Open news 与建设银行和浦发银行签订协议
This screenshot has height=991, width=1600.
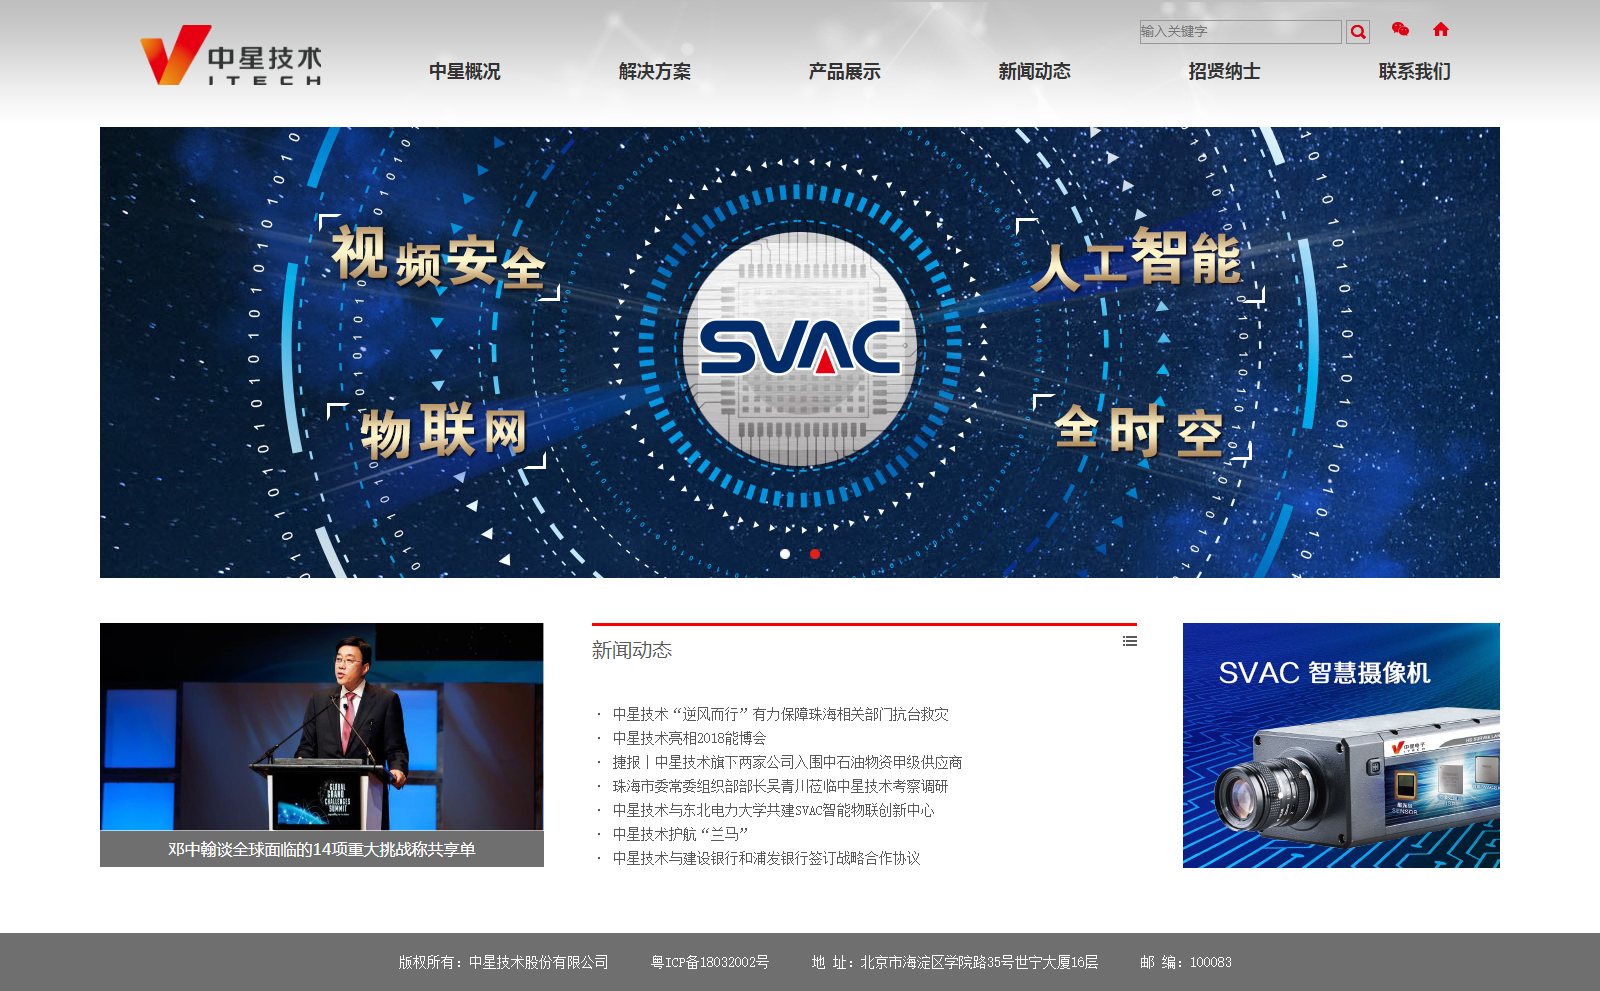tap(766, 858)
